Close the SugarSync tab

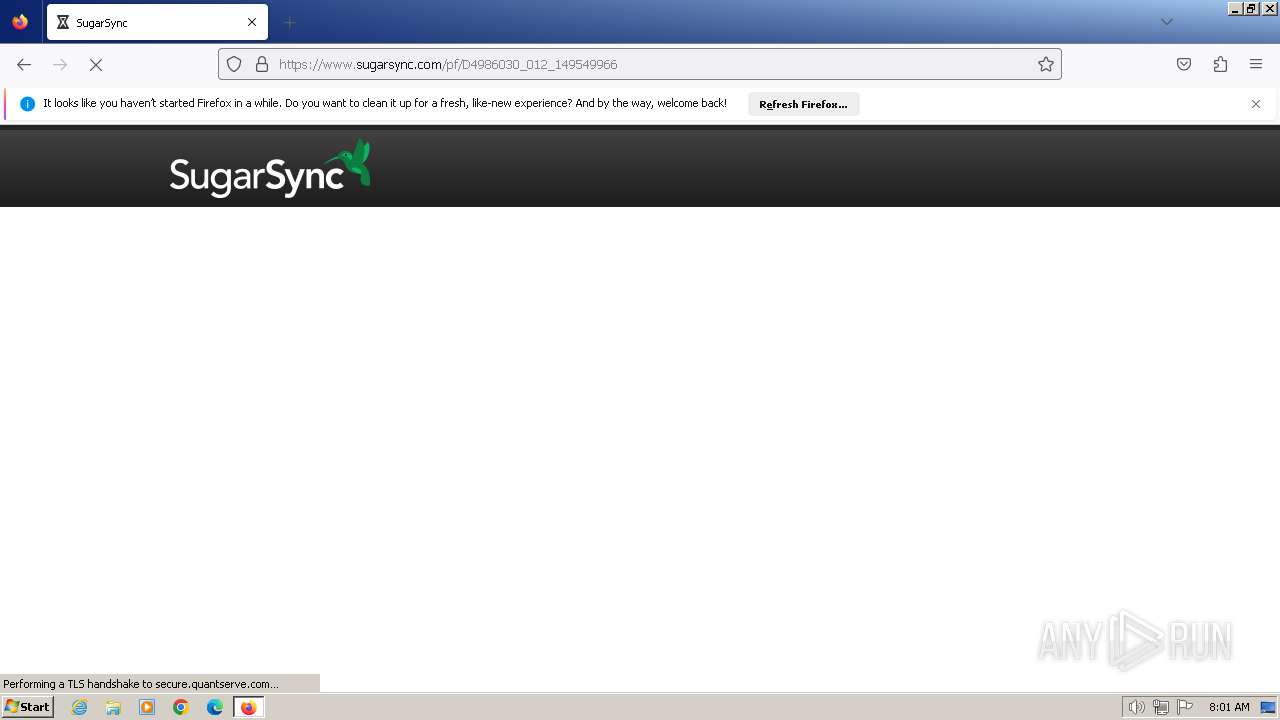[252, 22]
